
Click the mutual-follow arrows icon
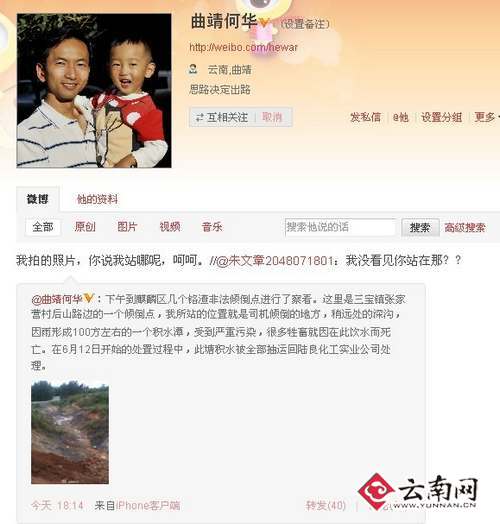pyautogui.click(x=200, y=117)
